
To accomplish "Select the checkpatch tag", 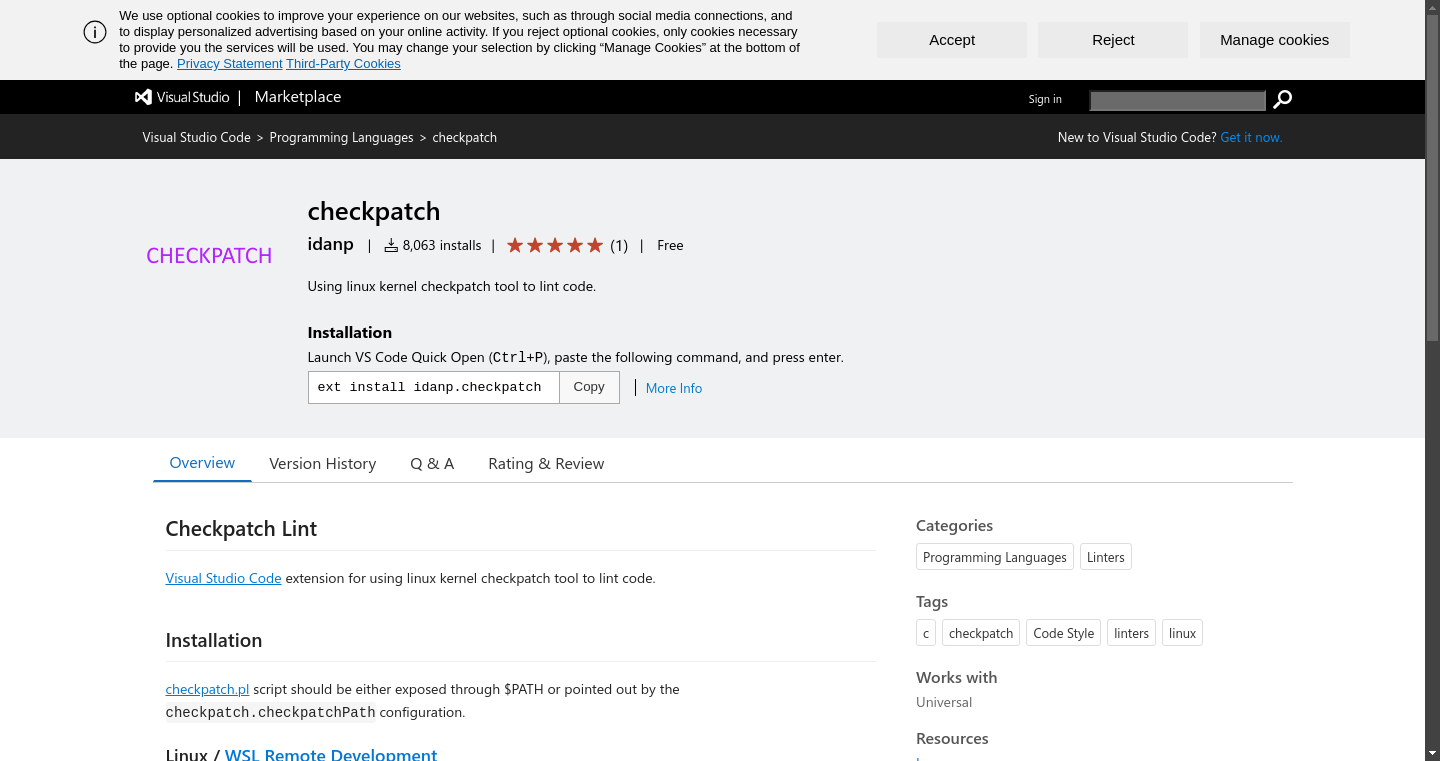I will (981, 633).
